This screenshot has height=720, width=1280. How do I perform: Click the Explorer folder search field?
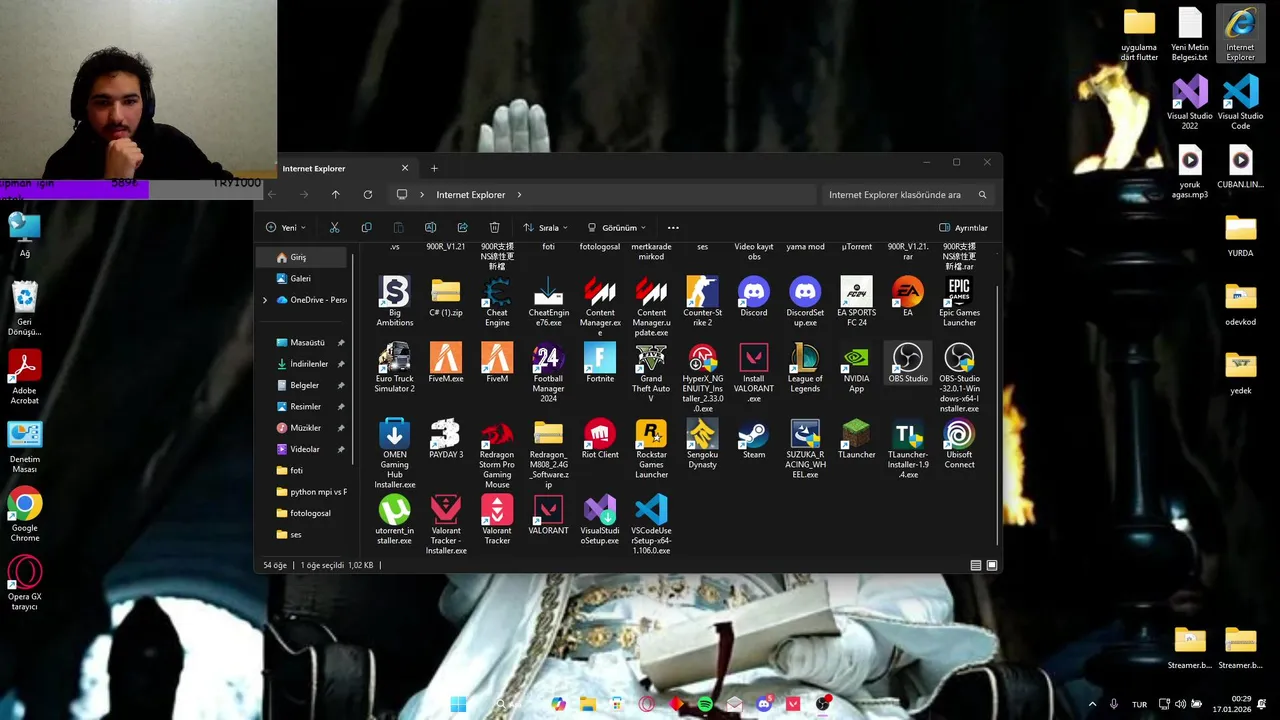click(906, 195)
